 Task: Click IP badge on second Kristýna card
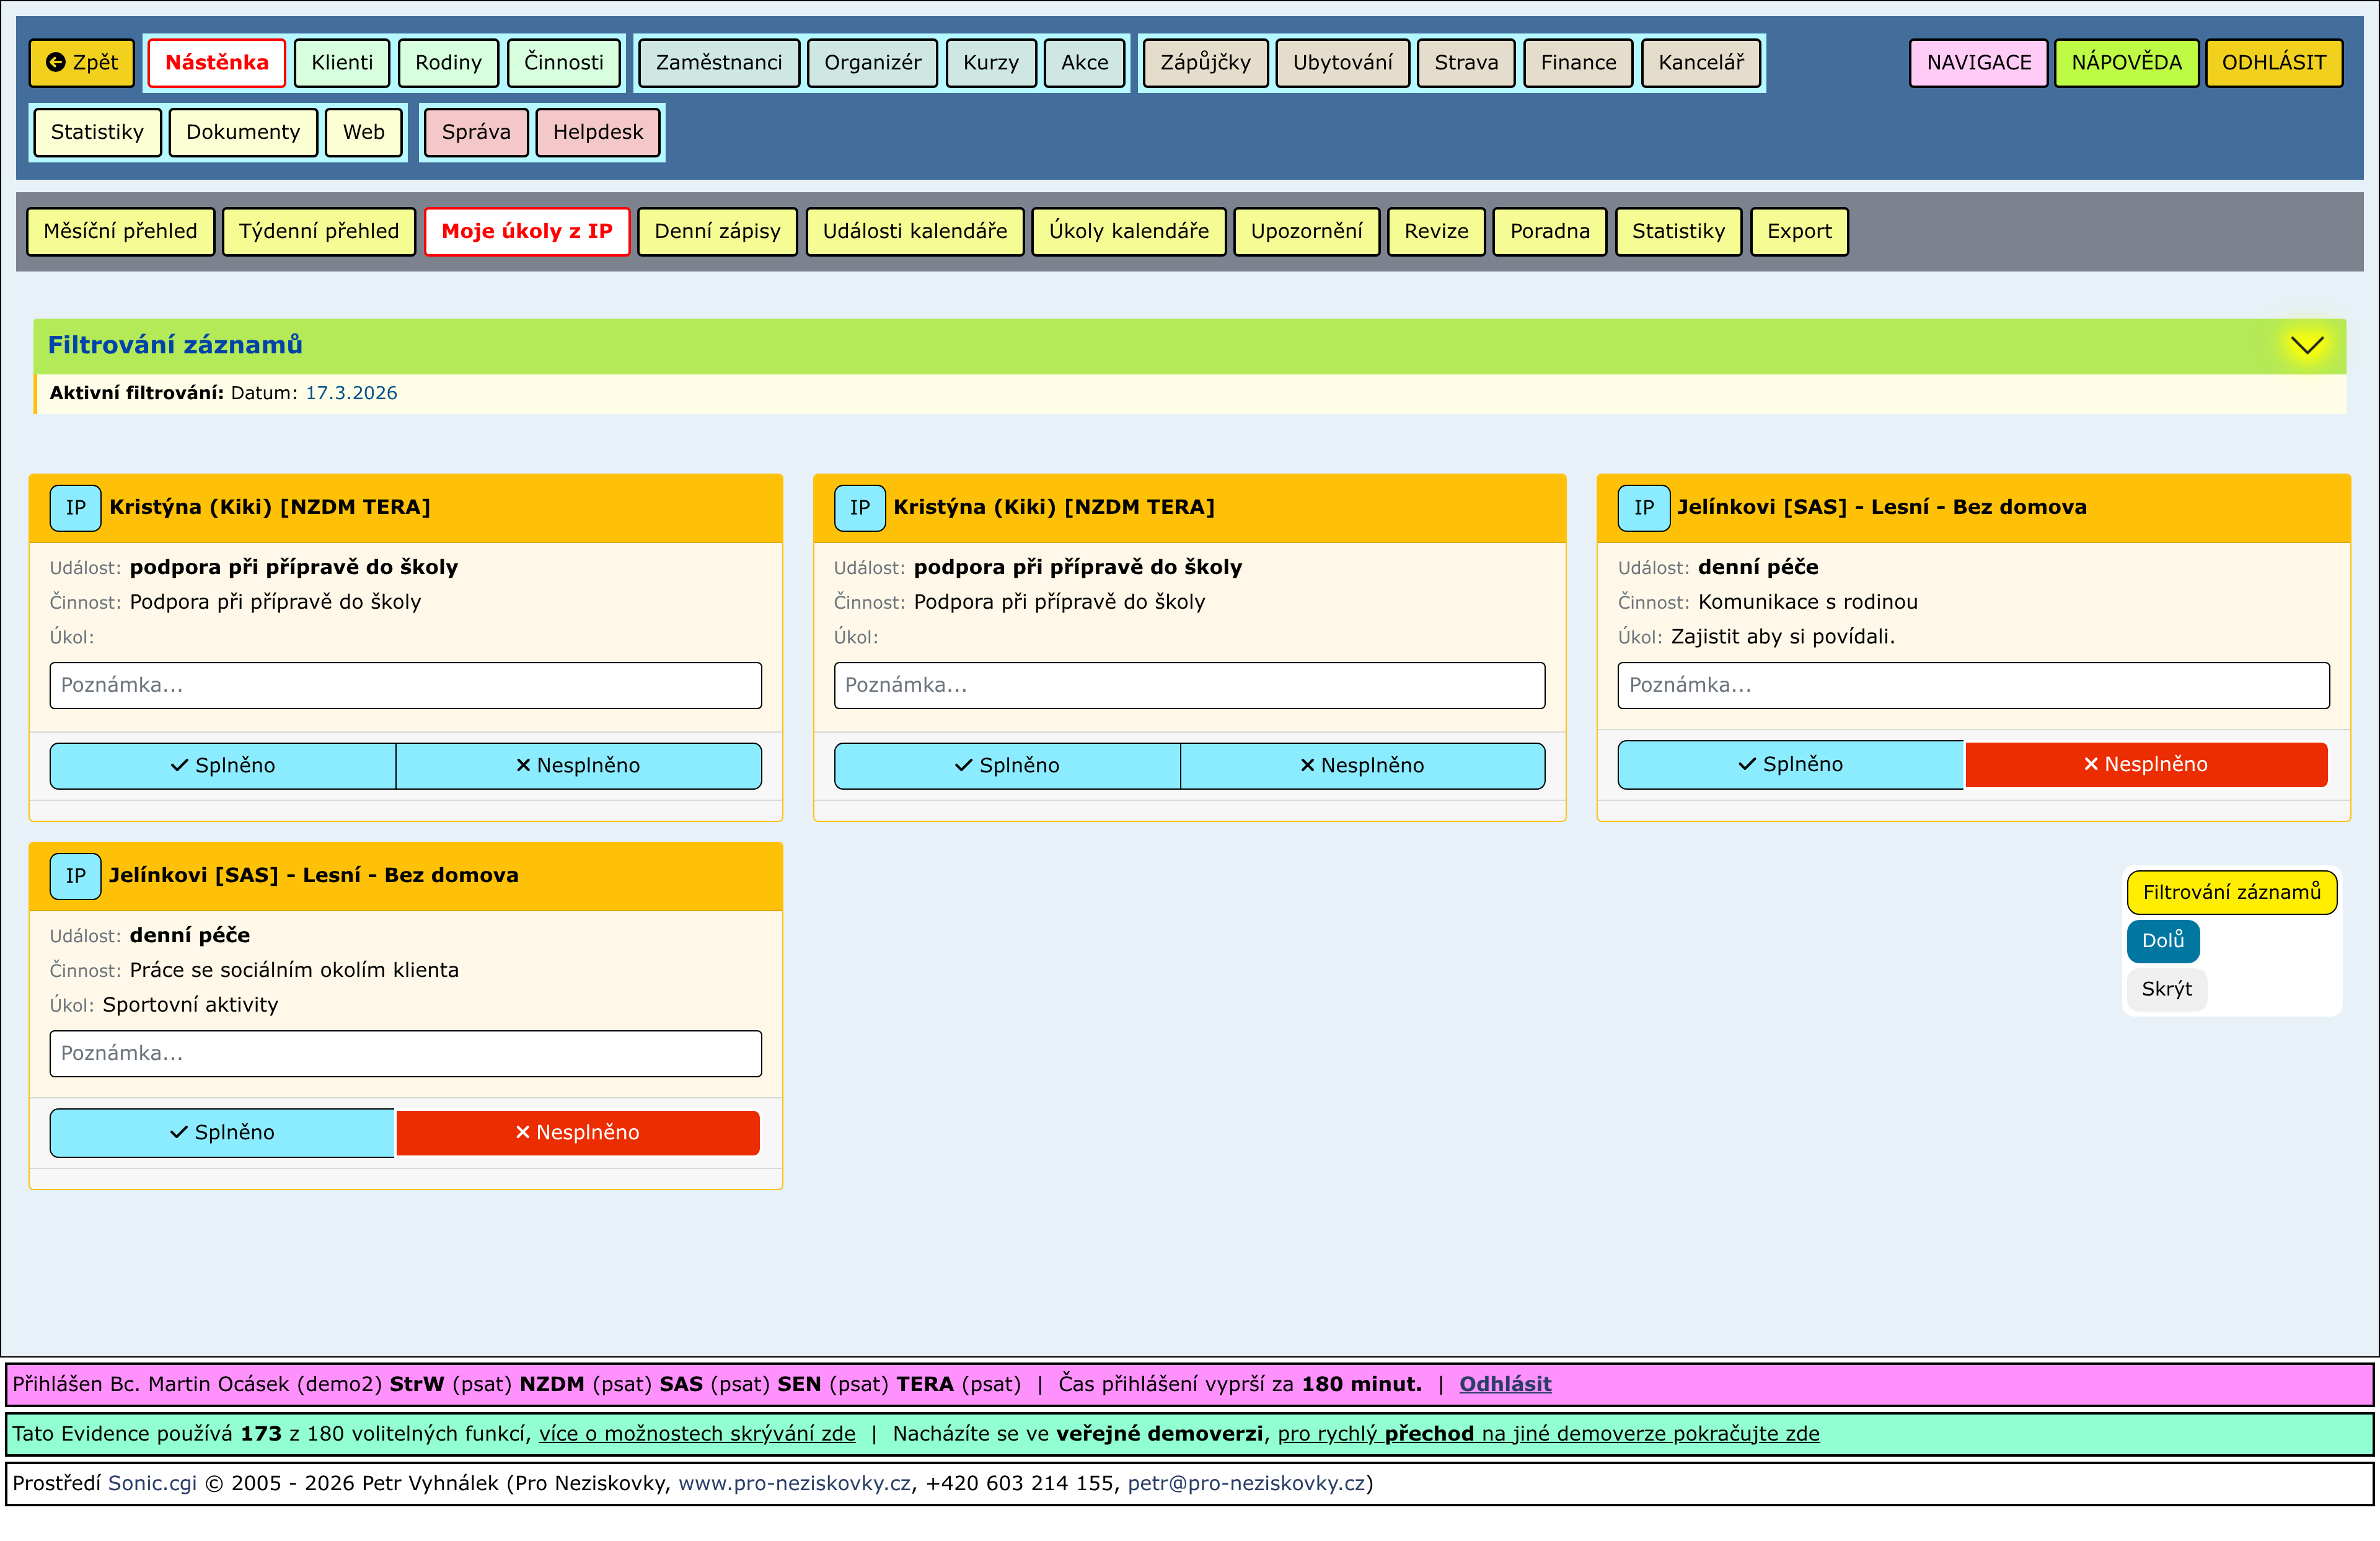coord(859,507)
